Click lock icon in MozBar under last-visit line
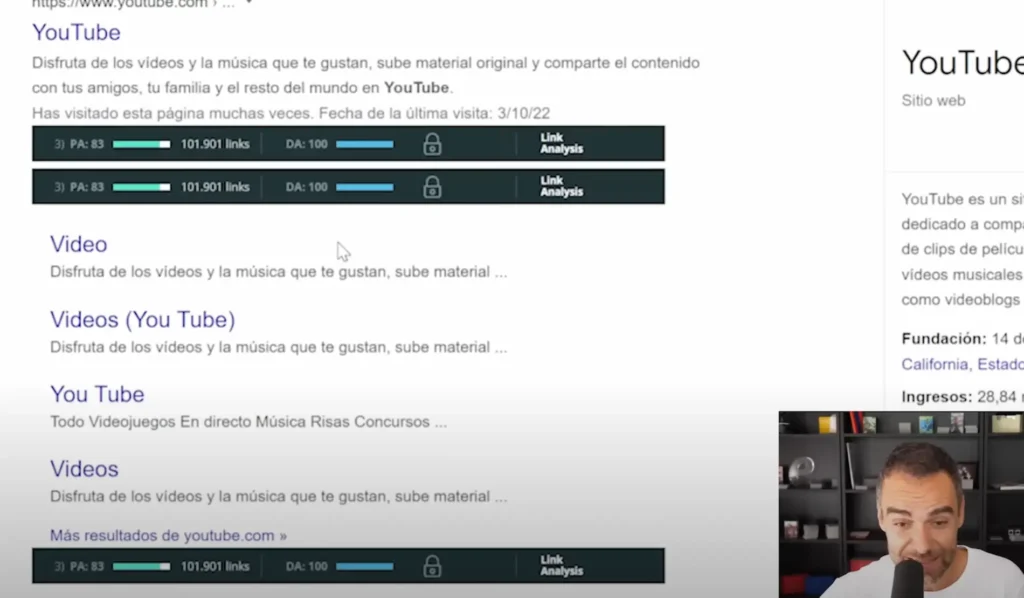This screenshot has width=1024, height=598. (432, 144)
